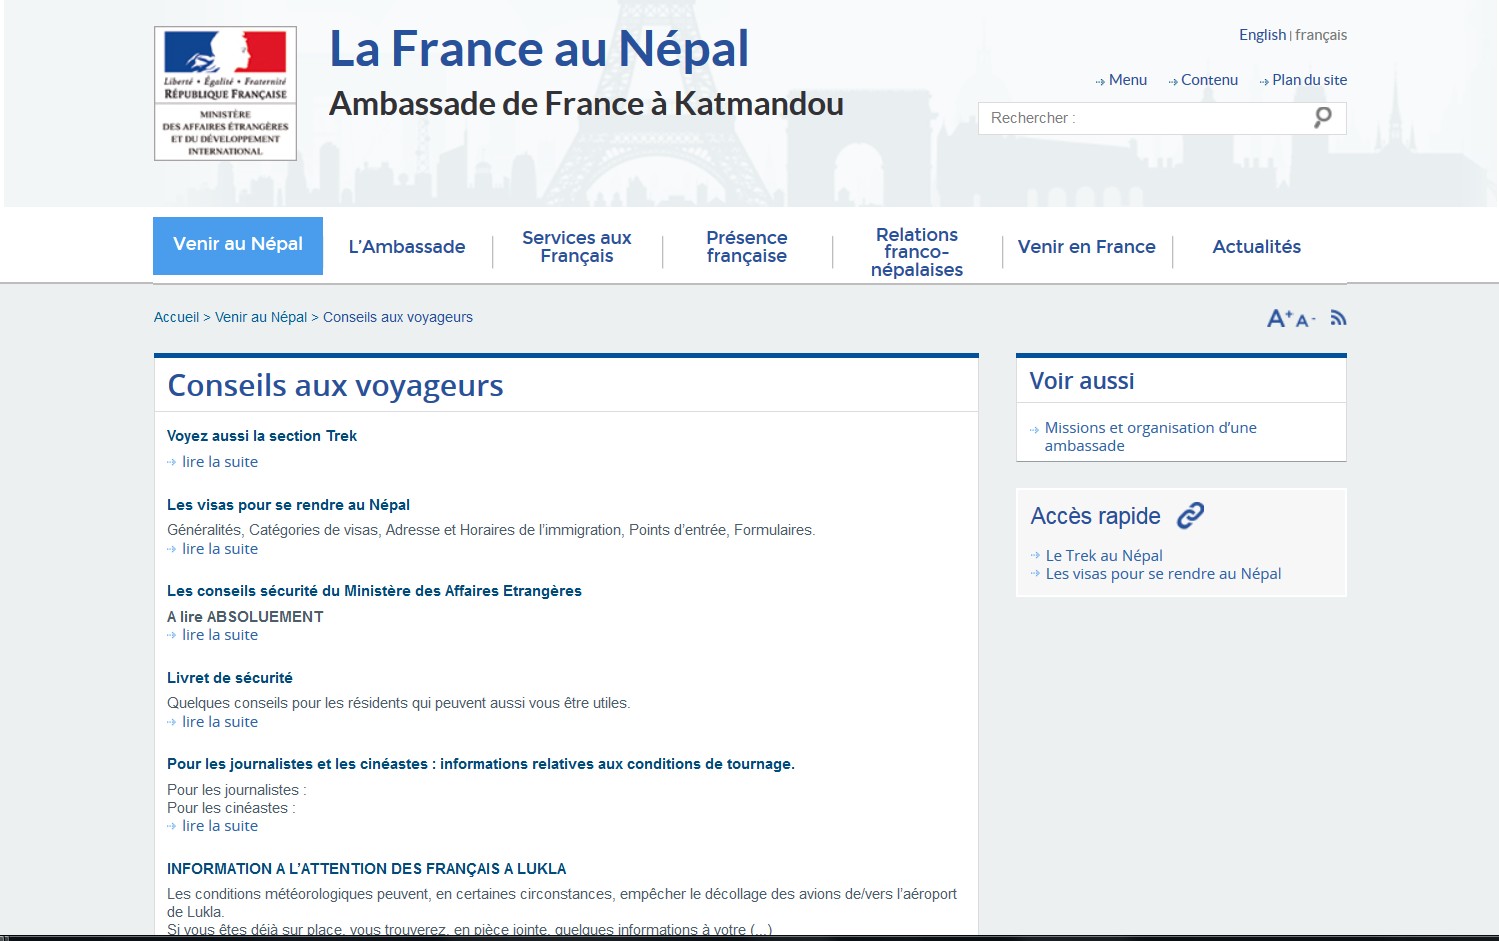This screenshot has height=941, width=1499.
Task: Select Venir en France menu
Action: point(1087,247)
